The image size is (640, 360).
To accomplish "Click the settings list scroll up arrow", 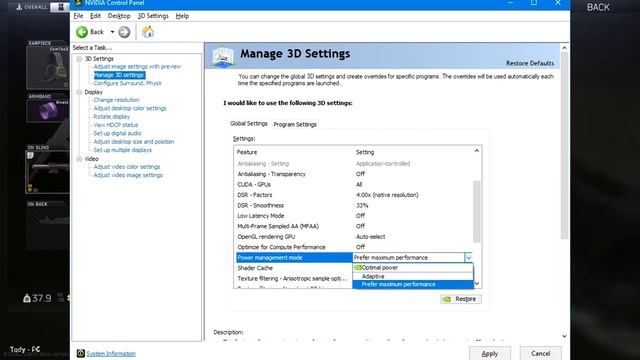I will pos(477,151).
